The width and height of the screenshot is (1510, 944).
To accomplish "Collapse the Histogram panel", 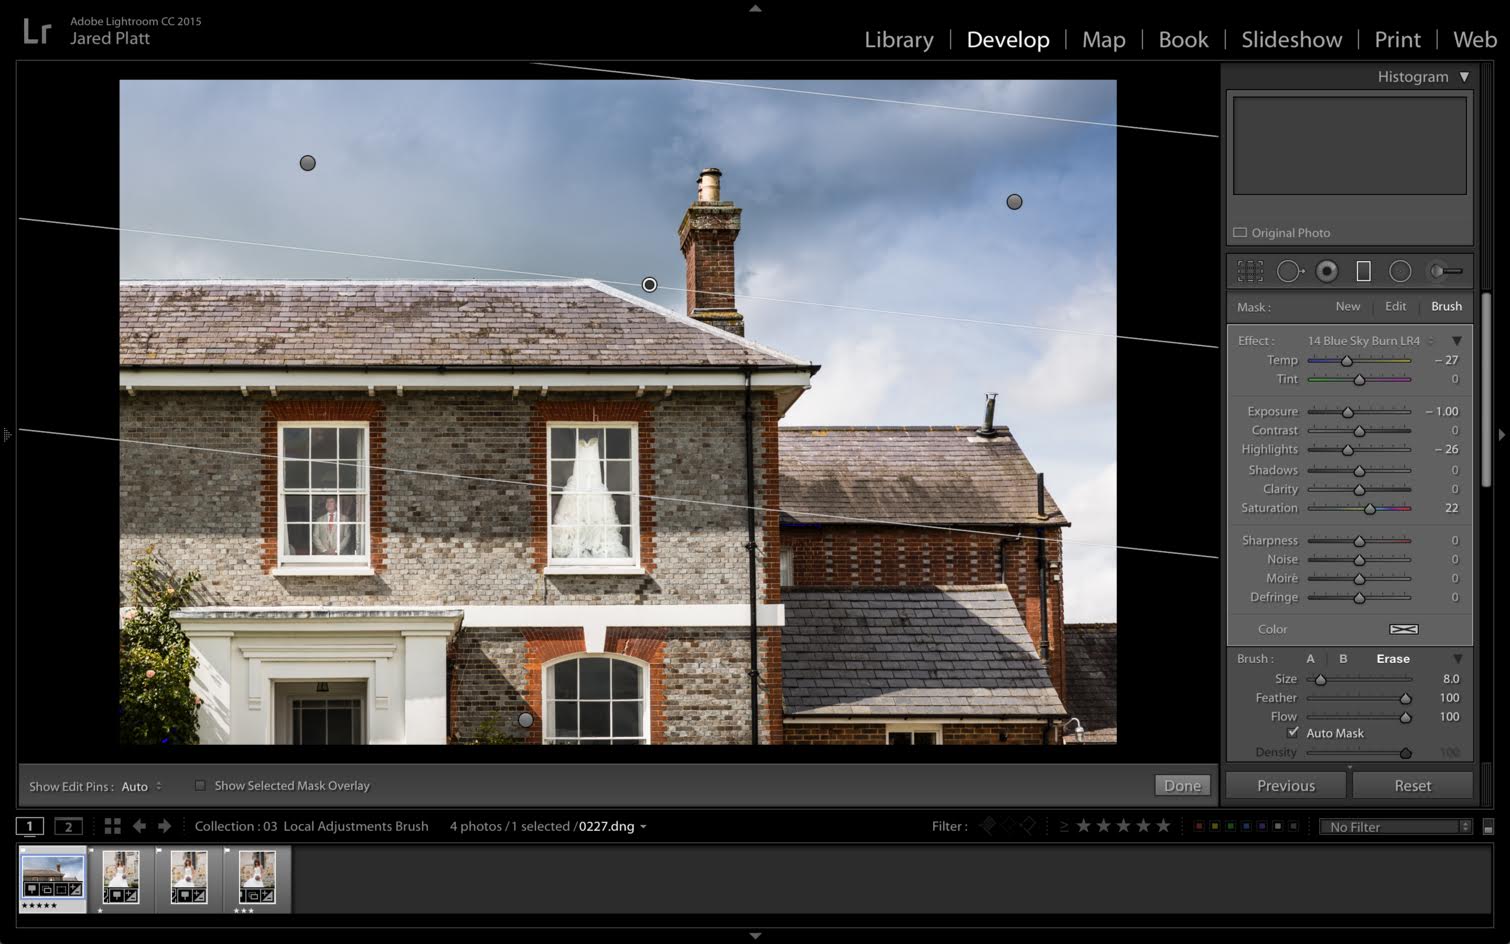I will [x=1464, y=77].
